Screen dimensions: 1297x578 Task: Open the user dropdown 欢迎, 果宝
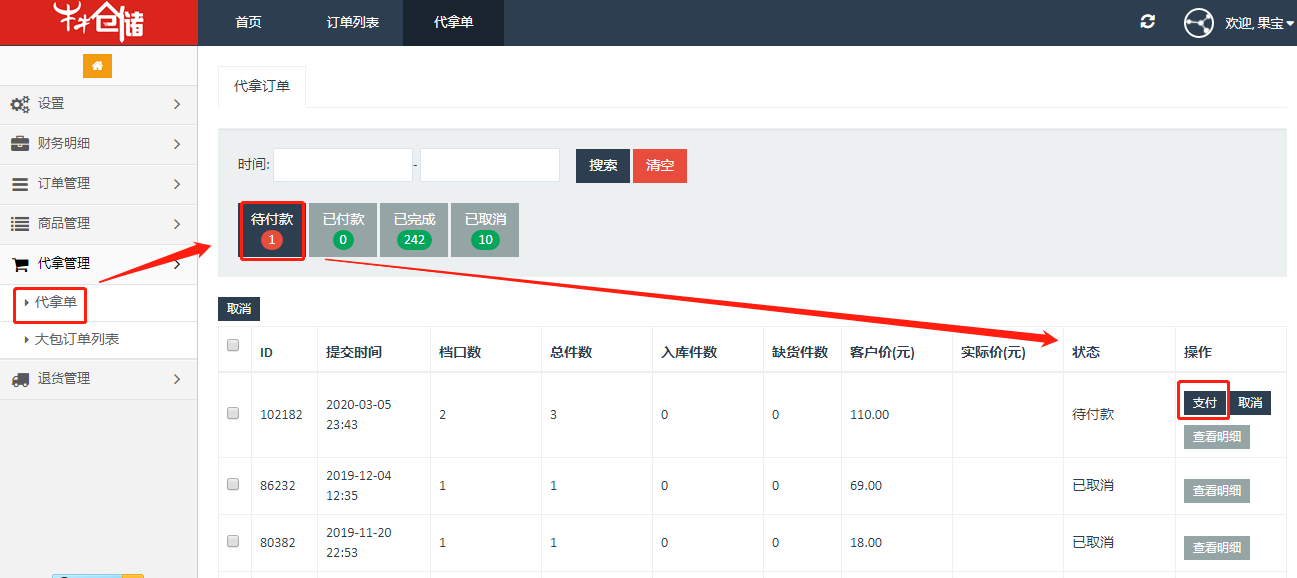[1259, 23]
